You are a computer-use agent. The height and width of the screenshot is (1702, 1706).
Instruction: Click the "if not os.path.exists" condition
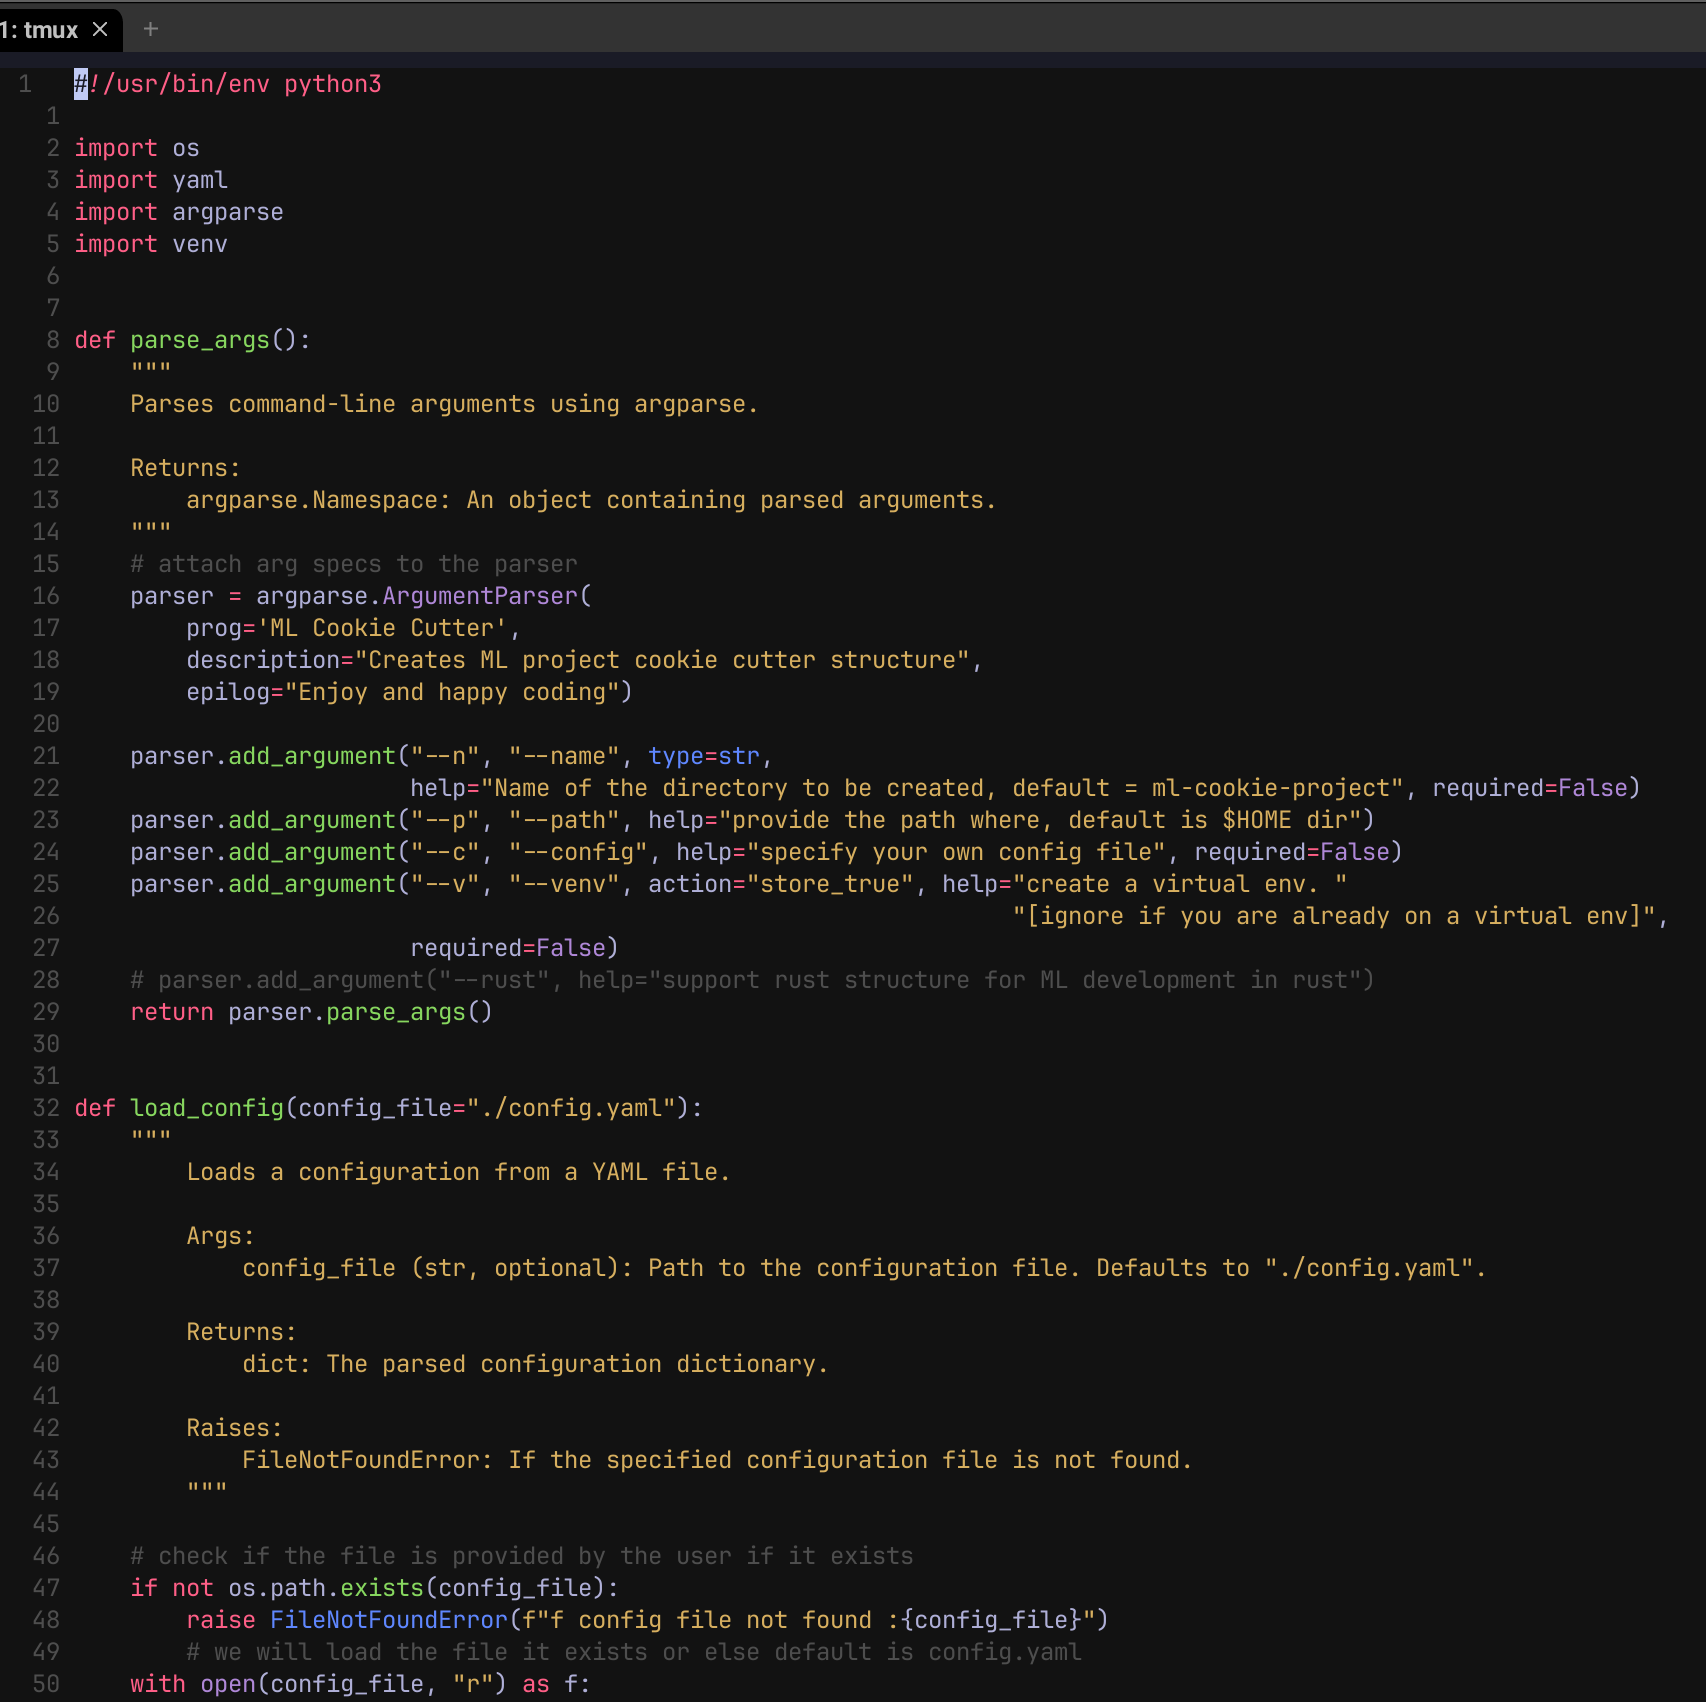(x=374, y=1588)
